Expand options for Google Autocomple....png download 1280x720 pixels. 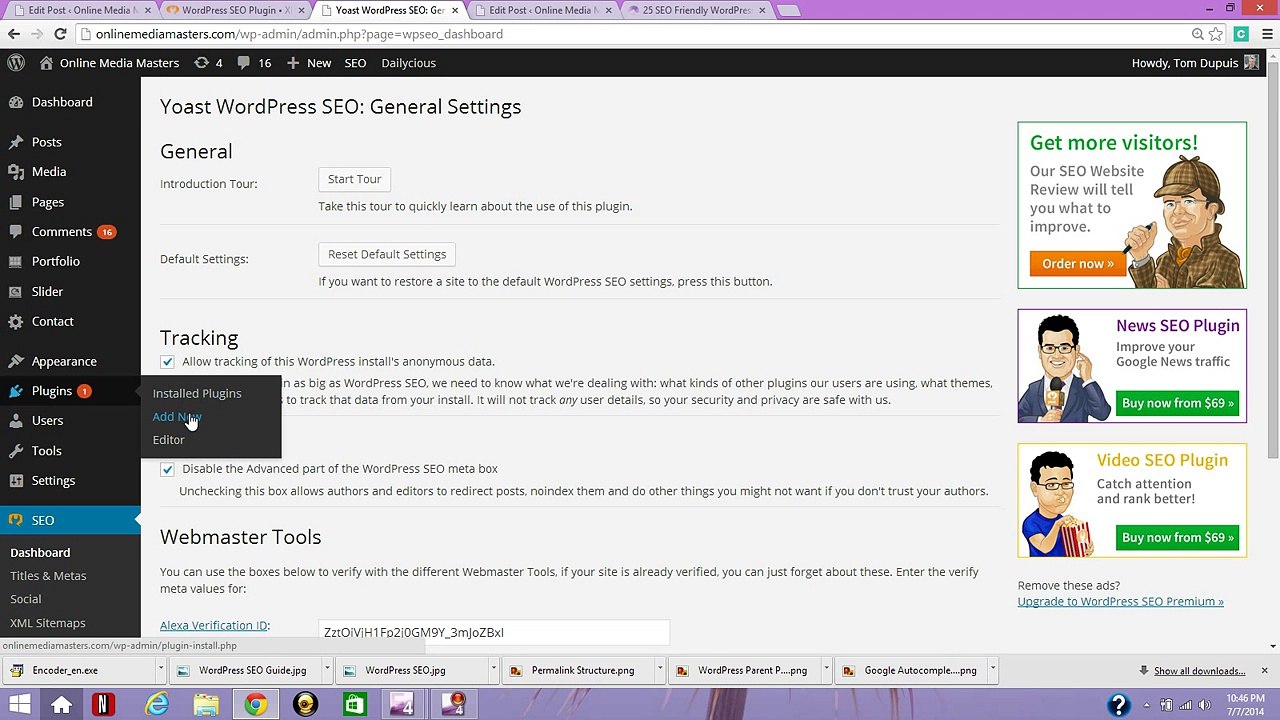pyautogui.click(x=992, y=670)
